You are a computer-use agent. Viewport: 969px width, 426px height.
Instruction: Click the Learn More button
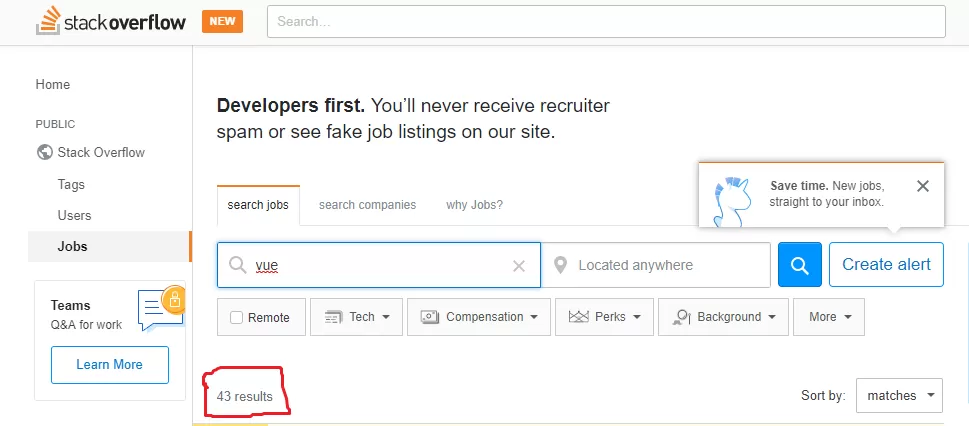pos(109,365)
